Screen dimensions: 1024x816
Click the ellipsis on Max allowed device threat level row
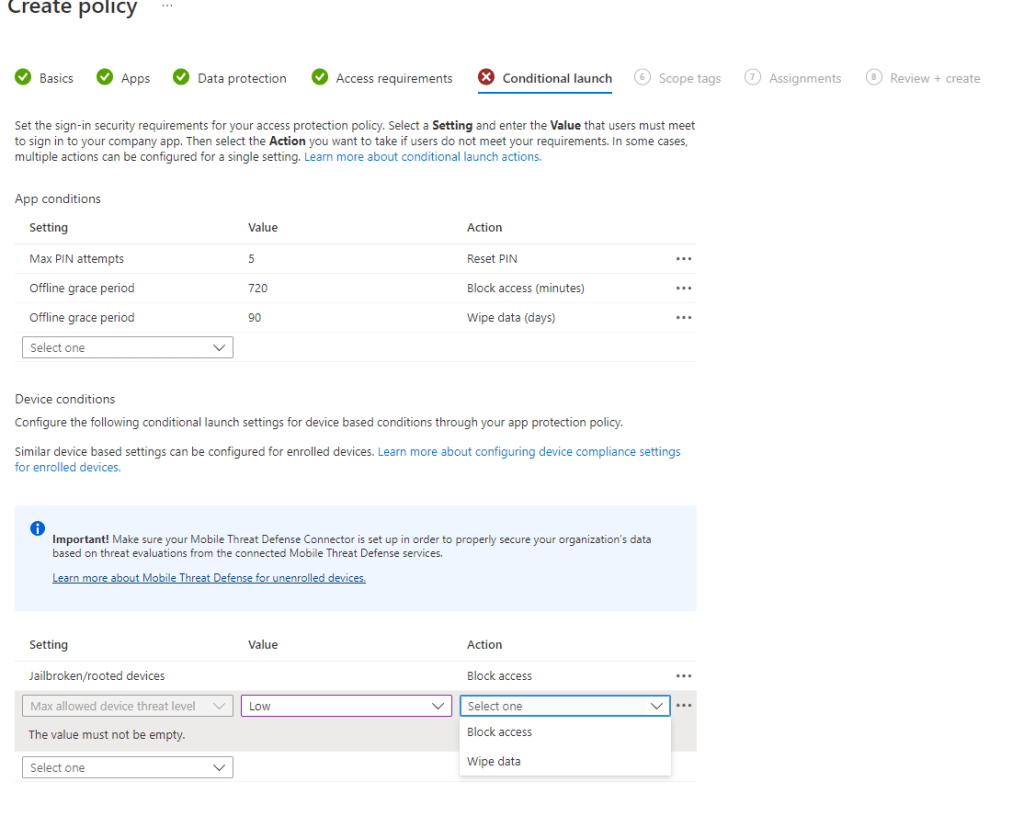coord(684,705)
